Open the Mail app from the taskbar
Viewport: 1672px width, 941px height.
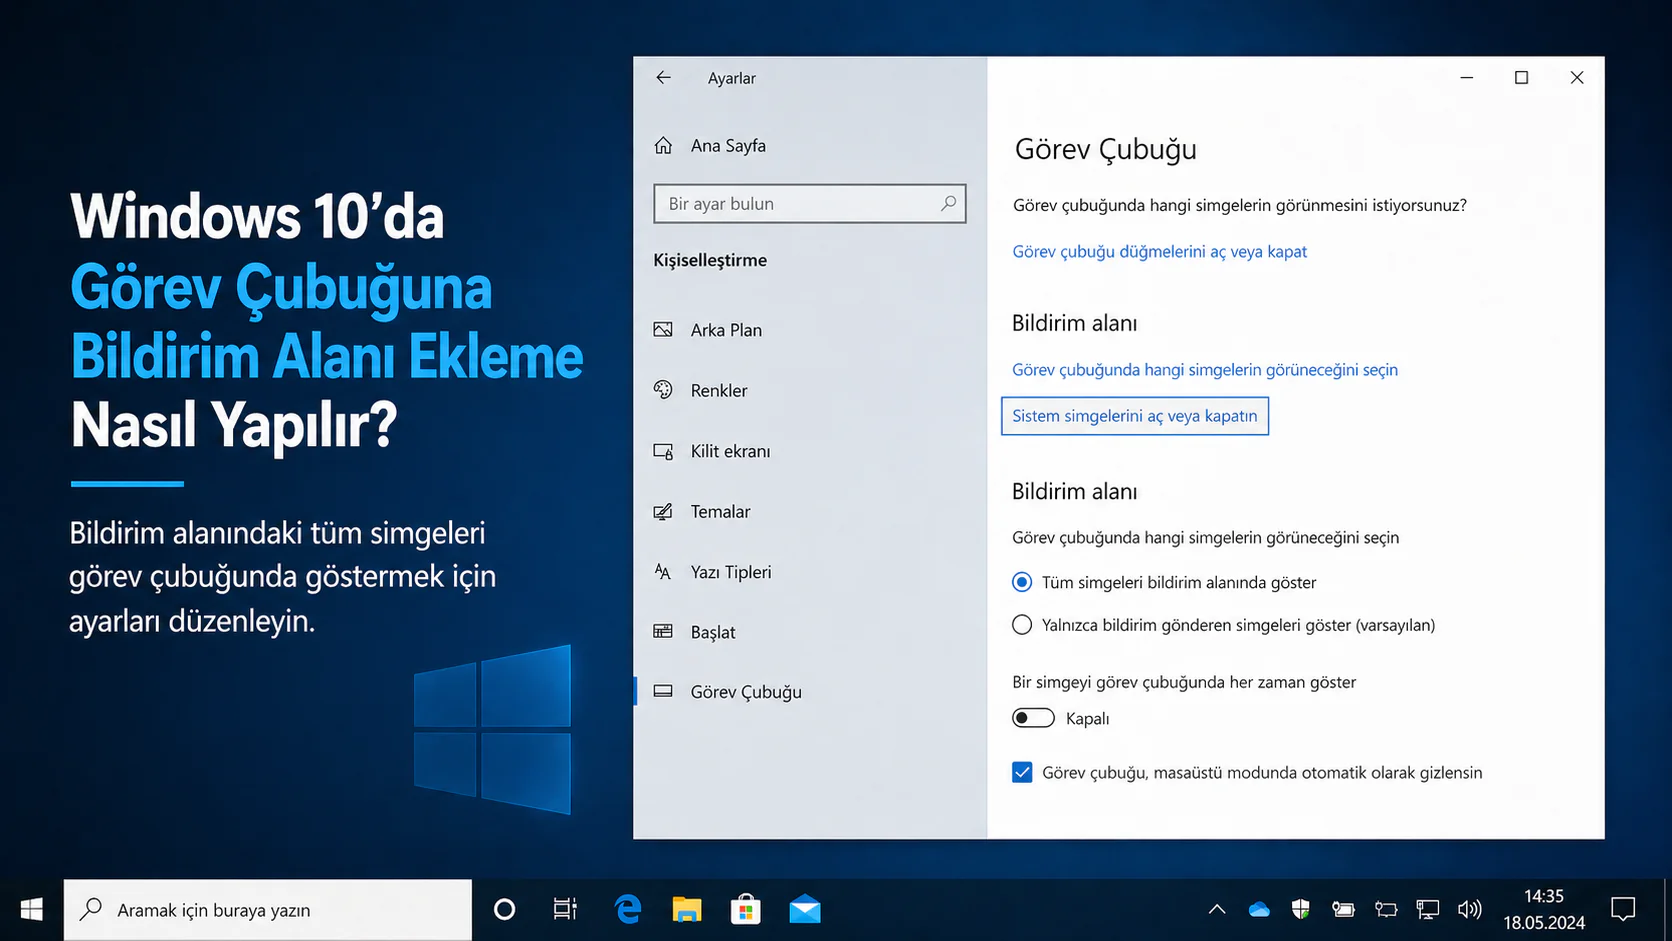click(x=805, y=909)
